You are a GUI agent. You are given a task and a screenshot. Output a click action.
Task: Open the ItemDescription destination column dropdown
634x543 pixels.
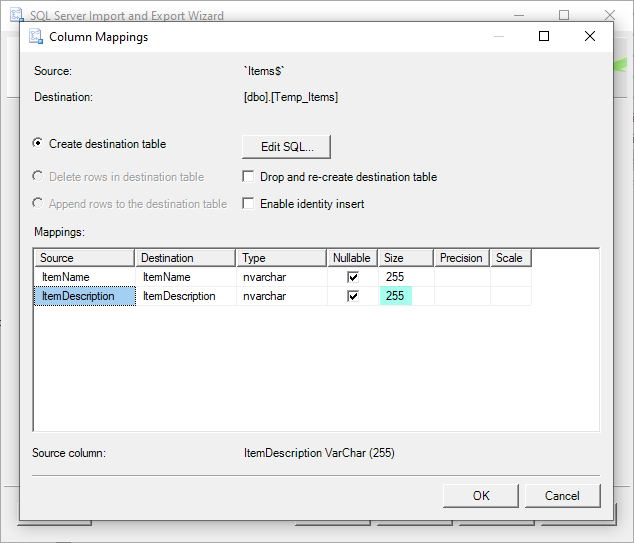(185, 296)
